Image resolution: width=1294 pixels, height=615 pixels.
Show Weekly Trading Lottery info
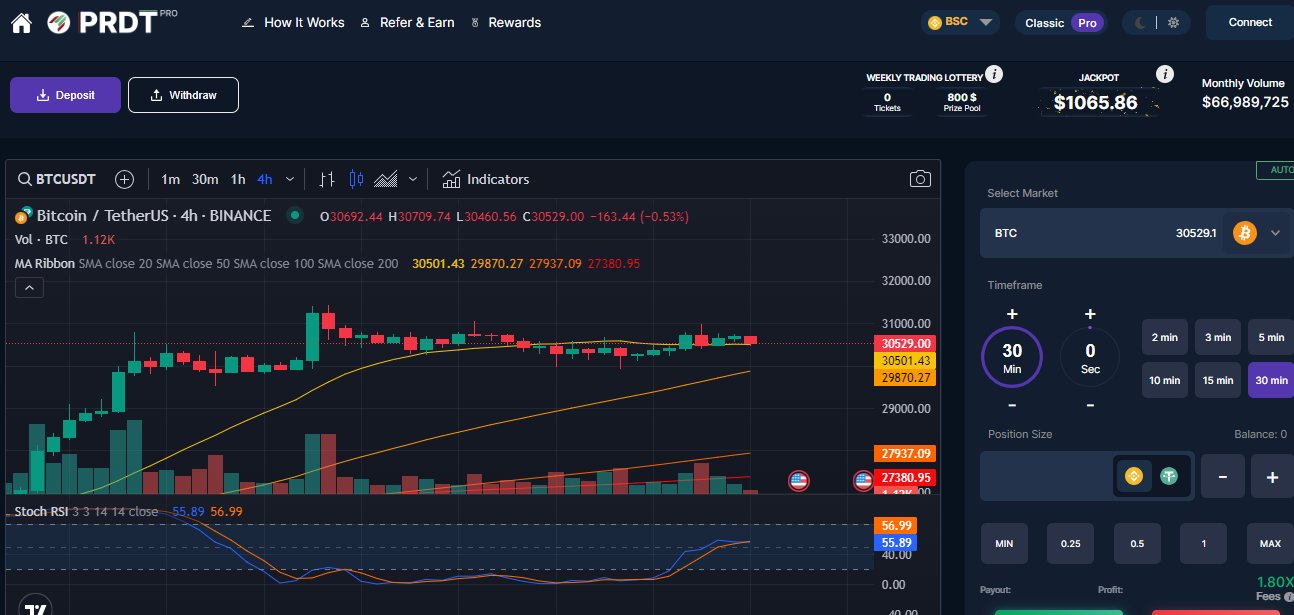(x=993, y=74)
